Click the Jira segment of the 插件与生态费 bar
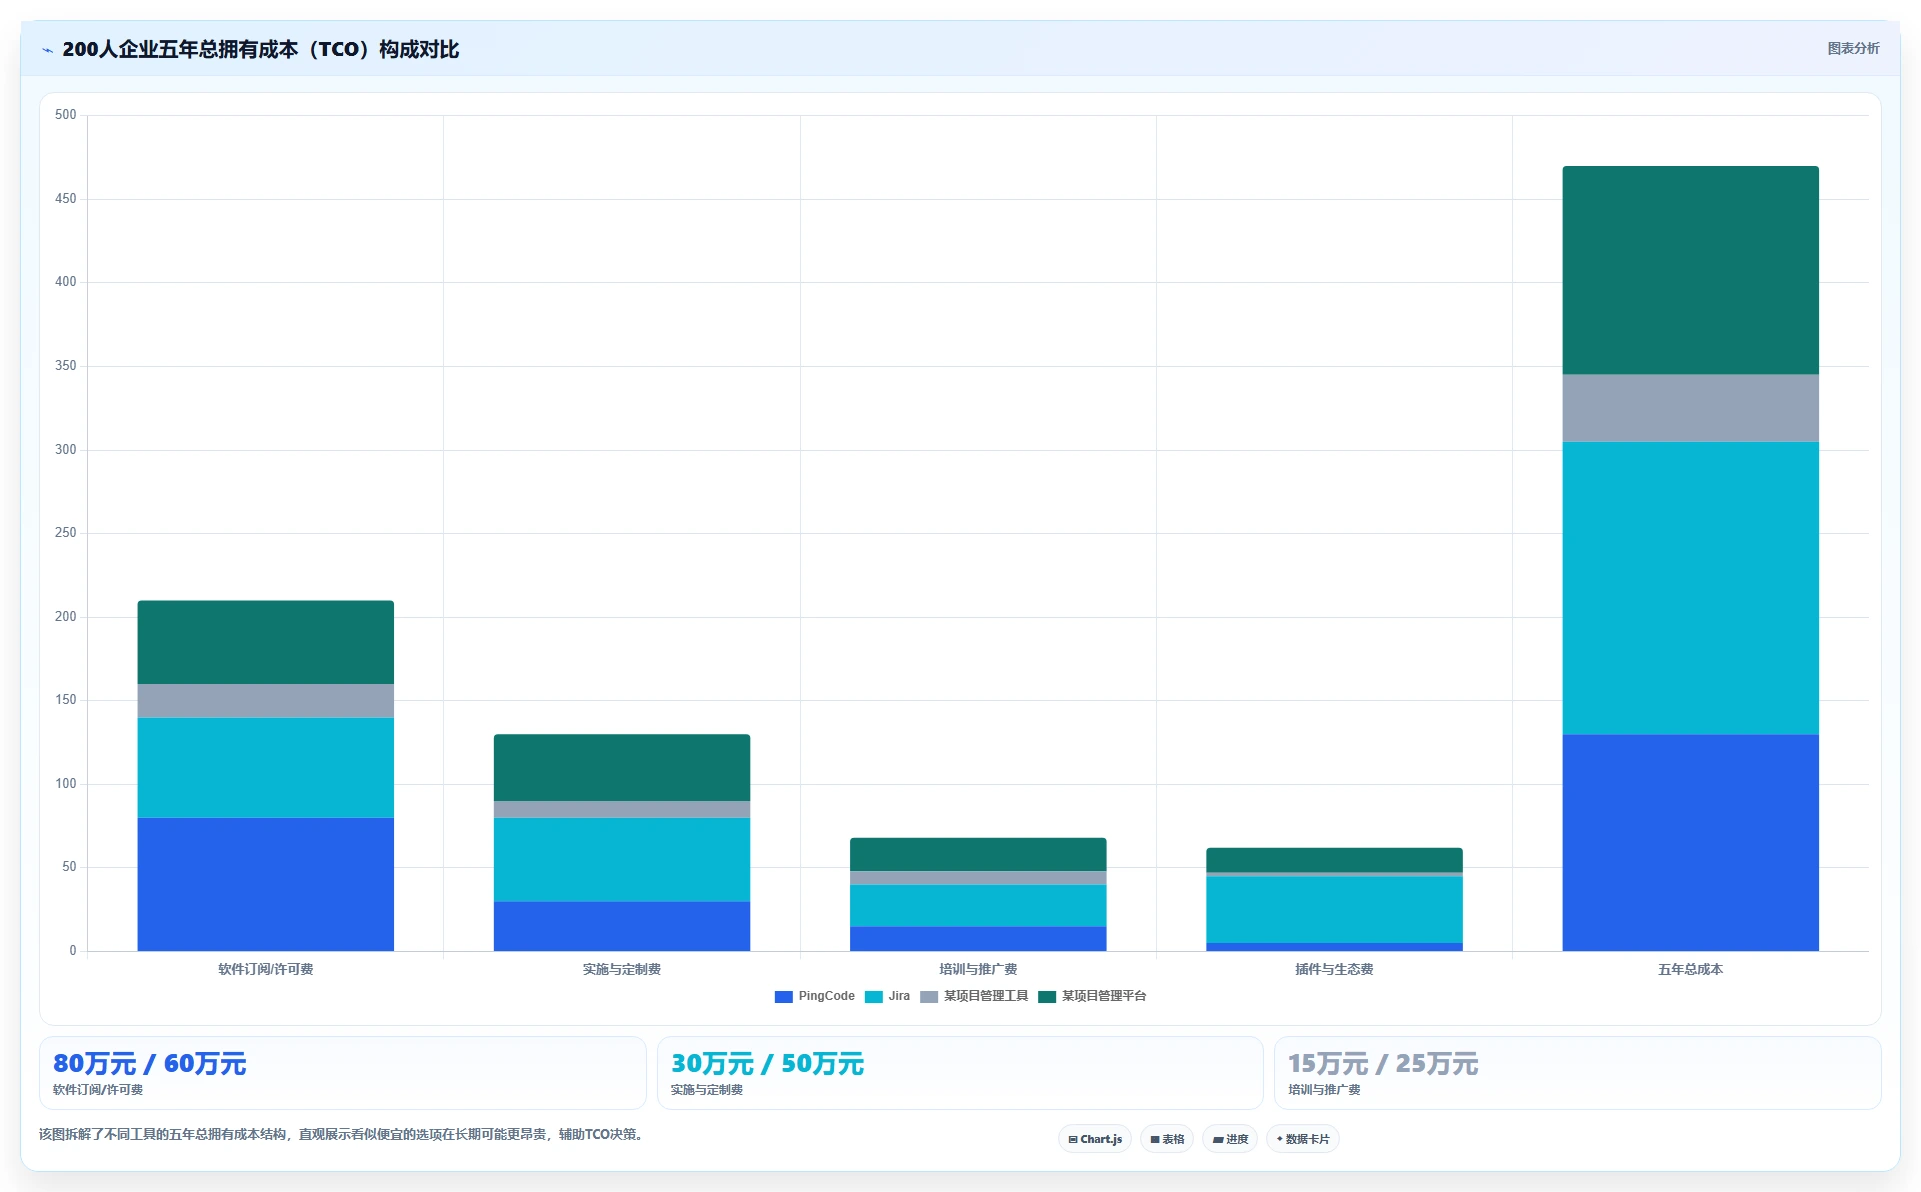This screenshot has height=1192, width=1921. pyautogui.click(x=1334, y=910)
